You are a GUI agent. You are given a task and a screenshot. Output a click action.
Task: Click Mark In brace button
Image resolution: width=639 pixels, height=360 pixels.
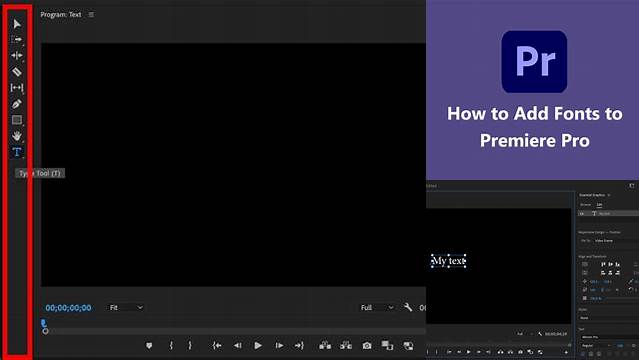[x=171, y=346]
